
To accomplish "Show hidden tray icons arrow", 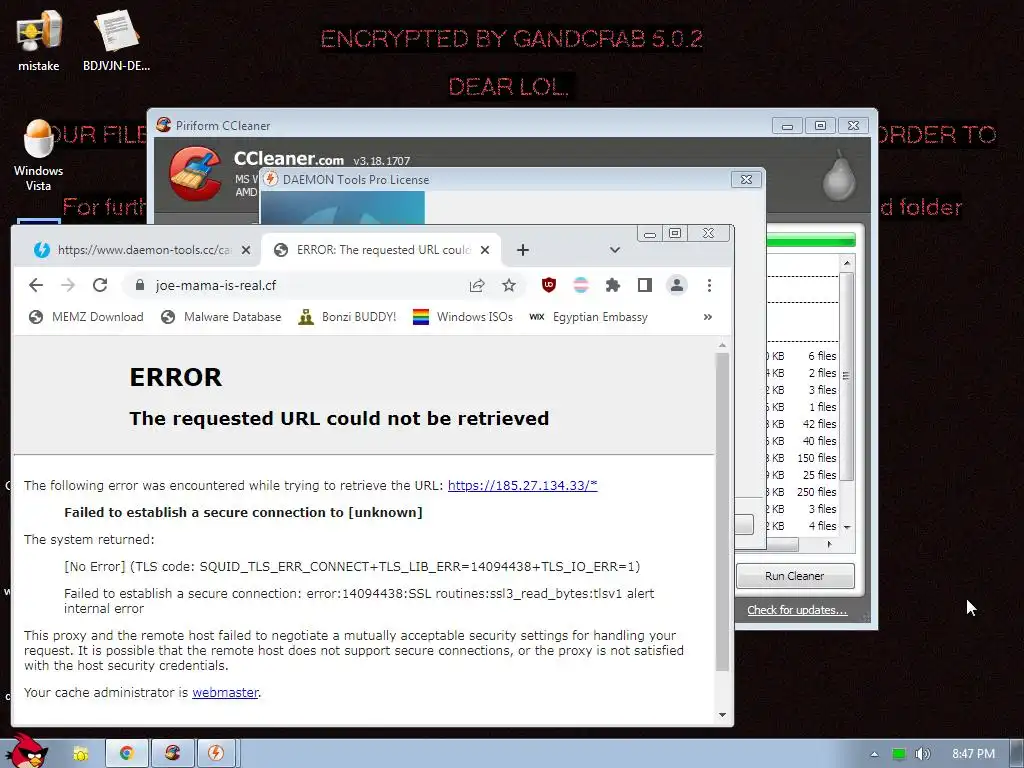I will pos(874,754).
